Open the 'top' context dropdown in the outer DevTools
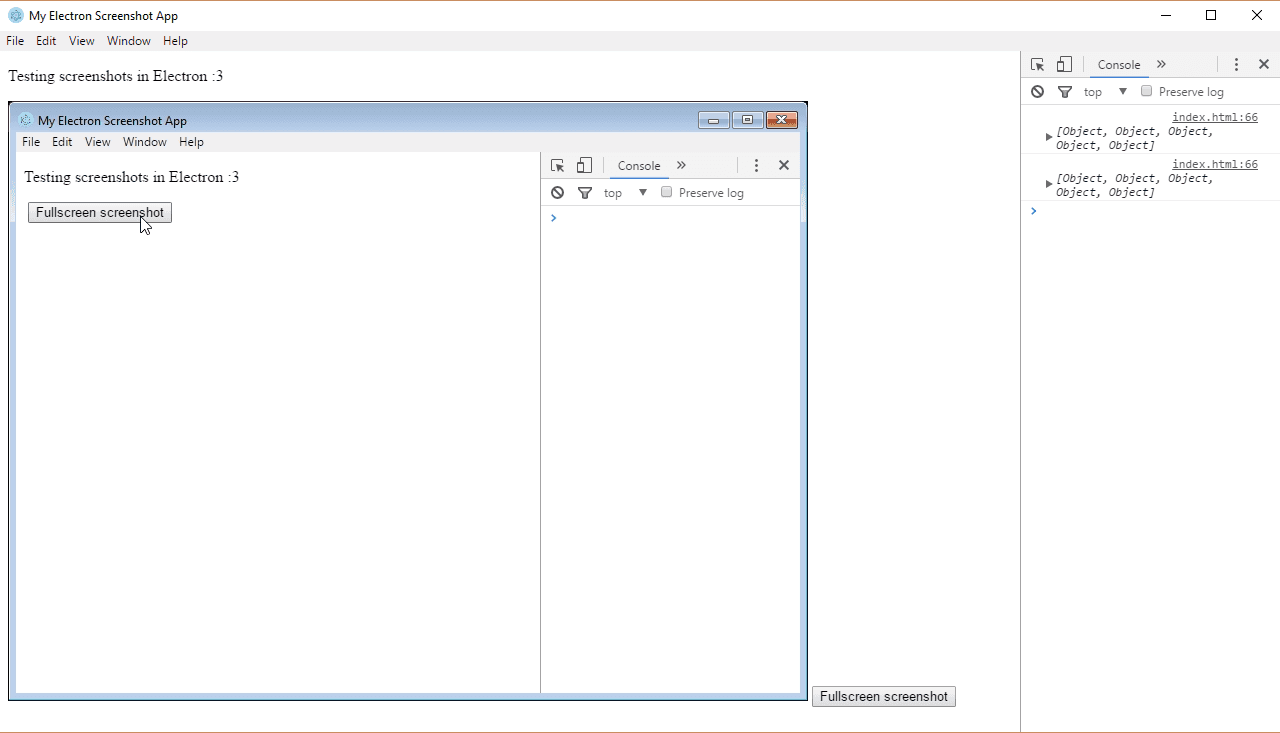 (1105, 92)
